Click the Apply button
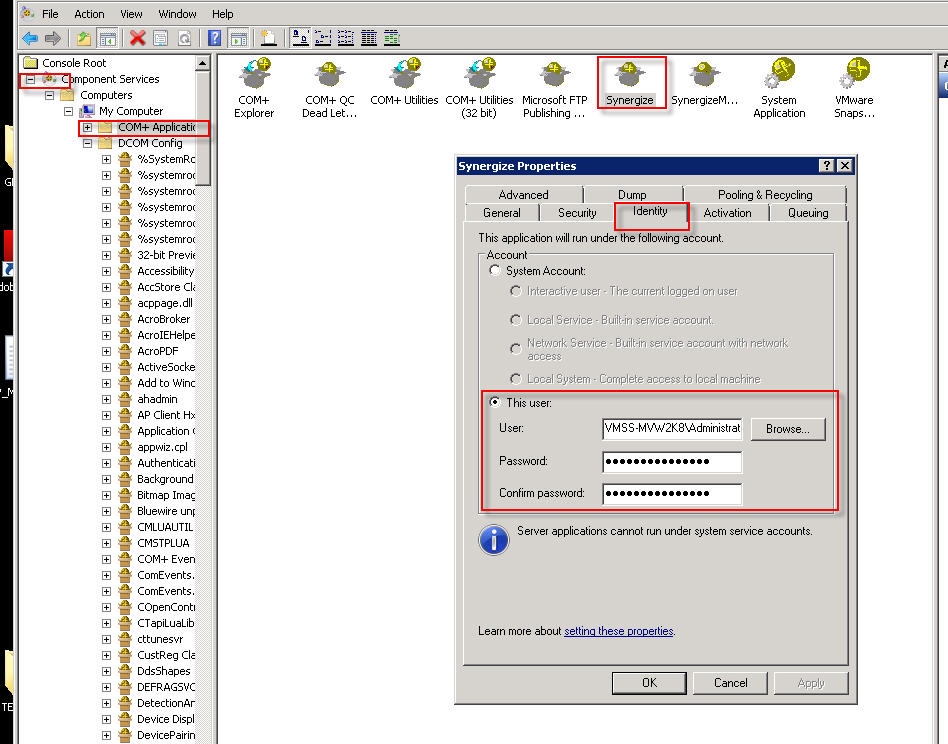The width and height of the screenshot is (948, 744). [811, 683]
